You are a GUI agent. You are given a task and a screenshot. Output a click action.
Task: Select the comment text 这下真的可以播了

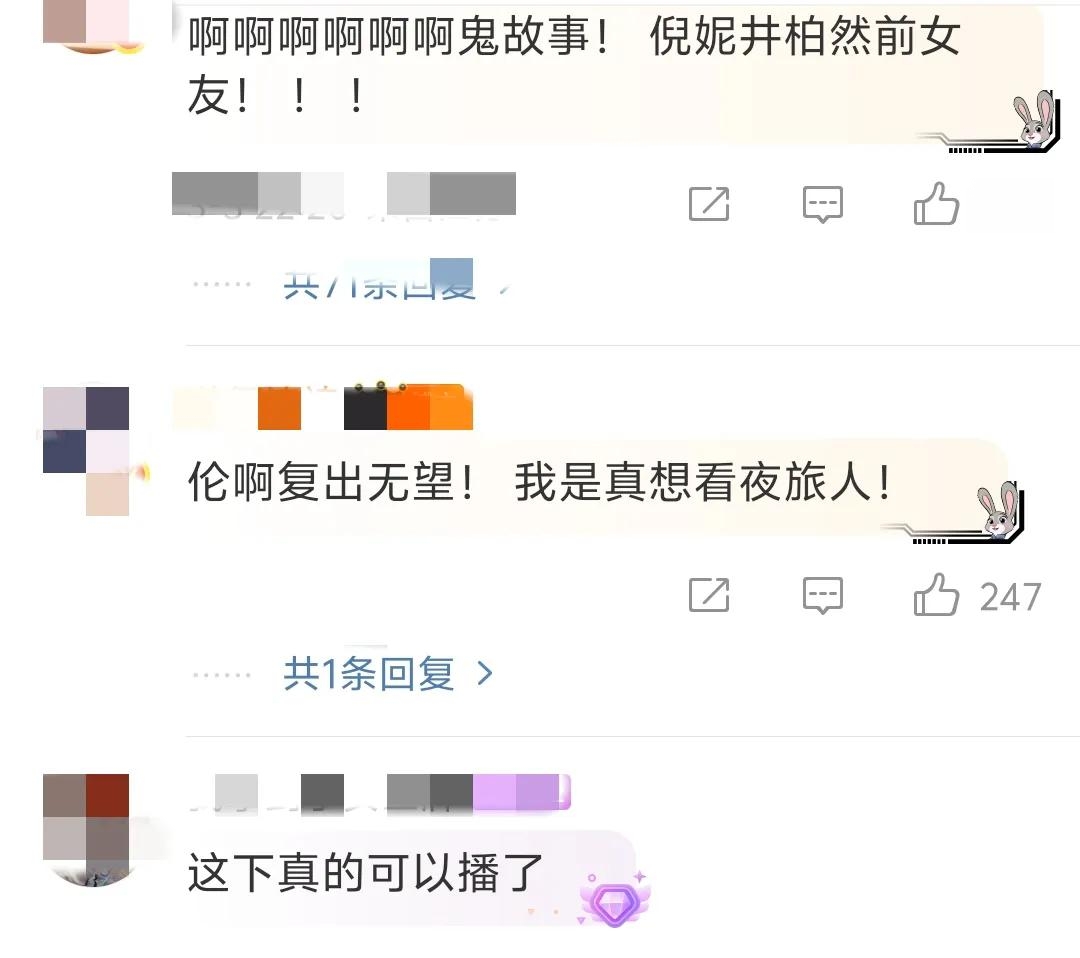point(365,873)
